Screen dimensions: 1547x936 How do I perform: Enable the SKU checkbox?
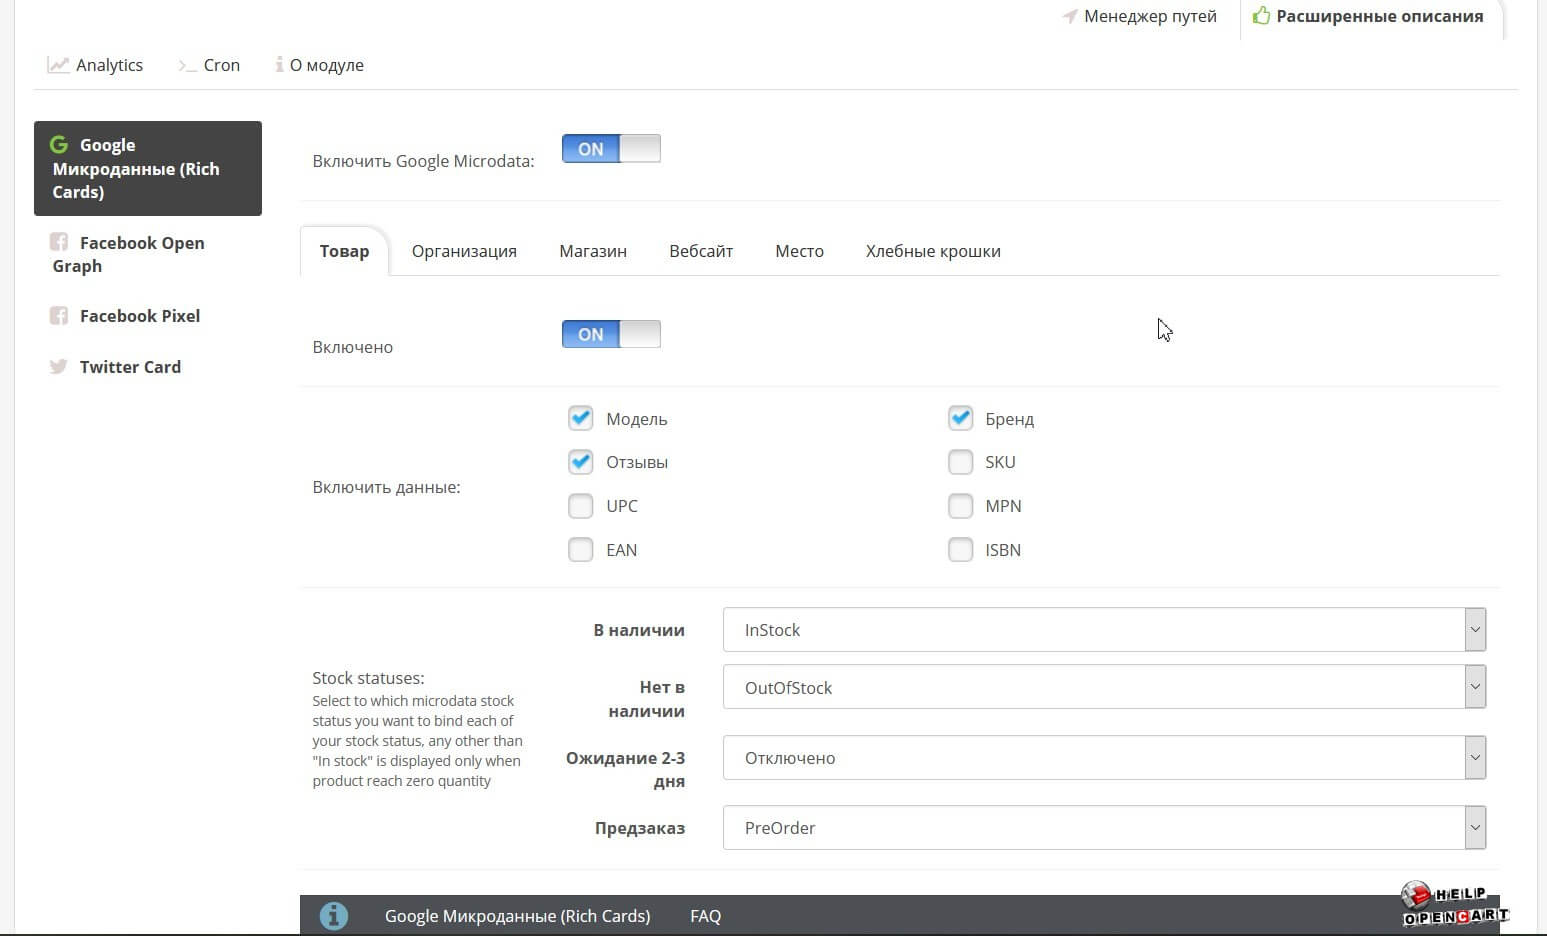pyautogui.click(x=960, y=462)
